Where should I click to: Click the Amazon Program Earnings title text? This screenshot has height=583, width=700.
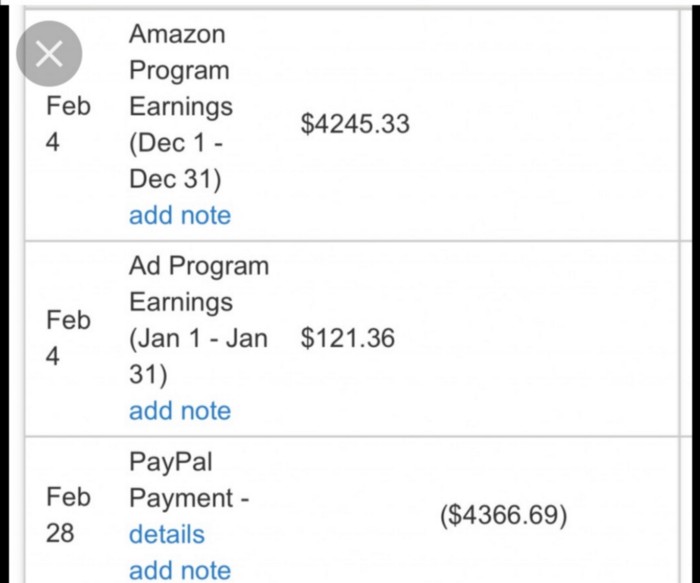pos(181,70)
